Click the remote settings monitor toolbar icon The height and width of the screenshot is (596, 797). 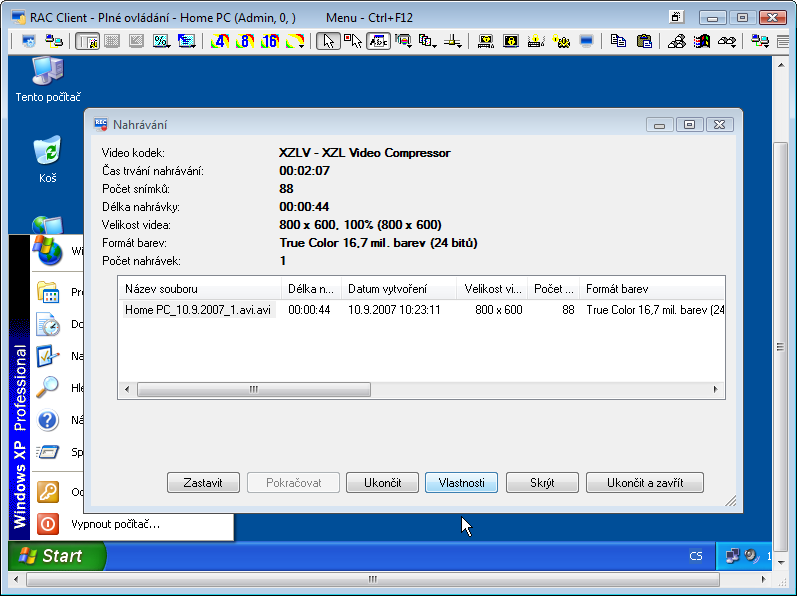tap(28, 41)
